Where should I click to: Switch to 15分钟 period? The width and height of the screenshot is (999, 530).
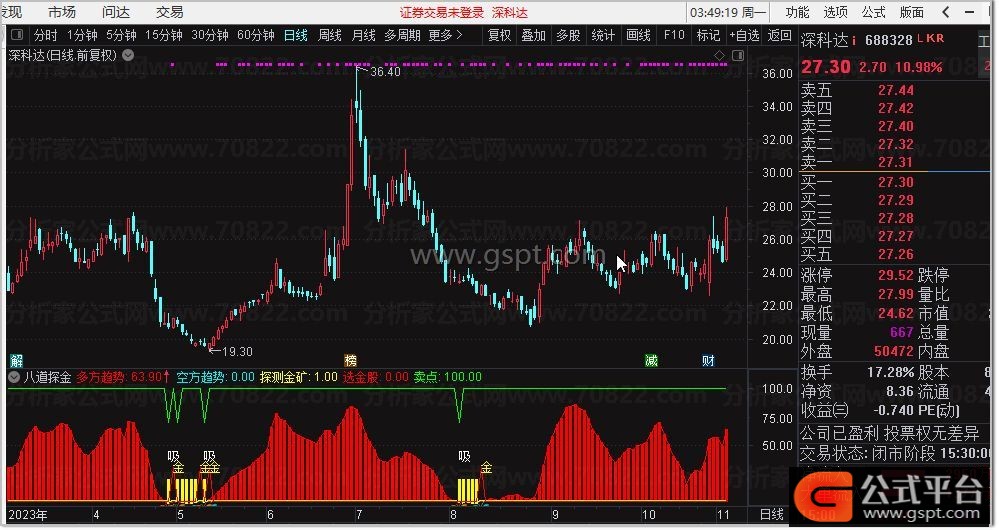click(164, 35)
